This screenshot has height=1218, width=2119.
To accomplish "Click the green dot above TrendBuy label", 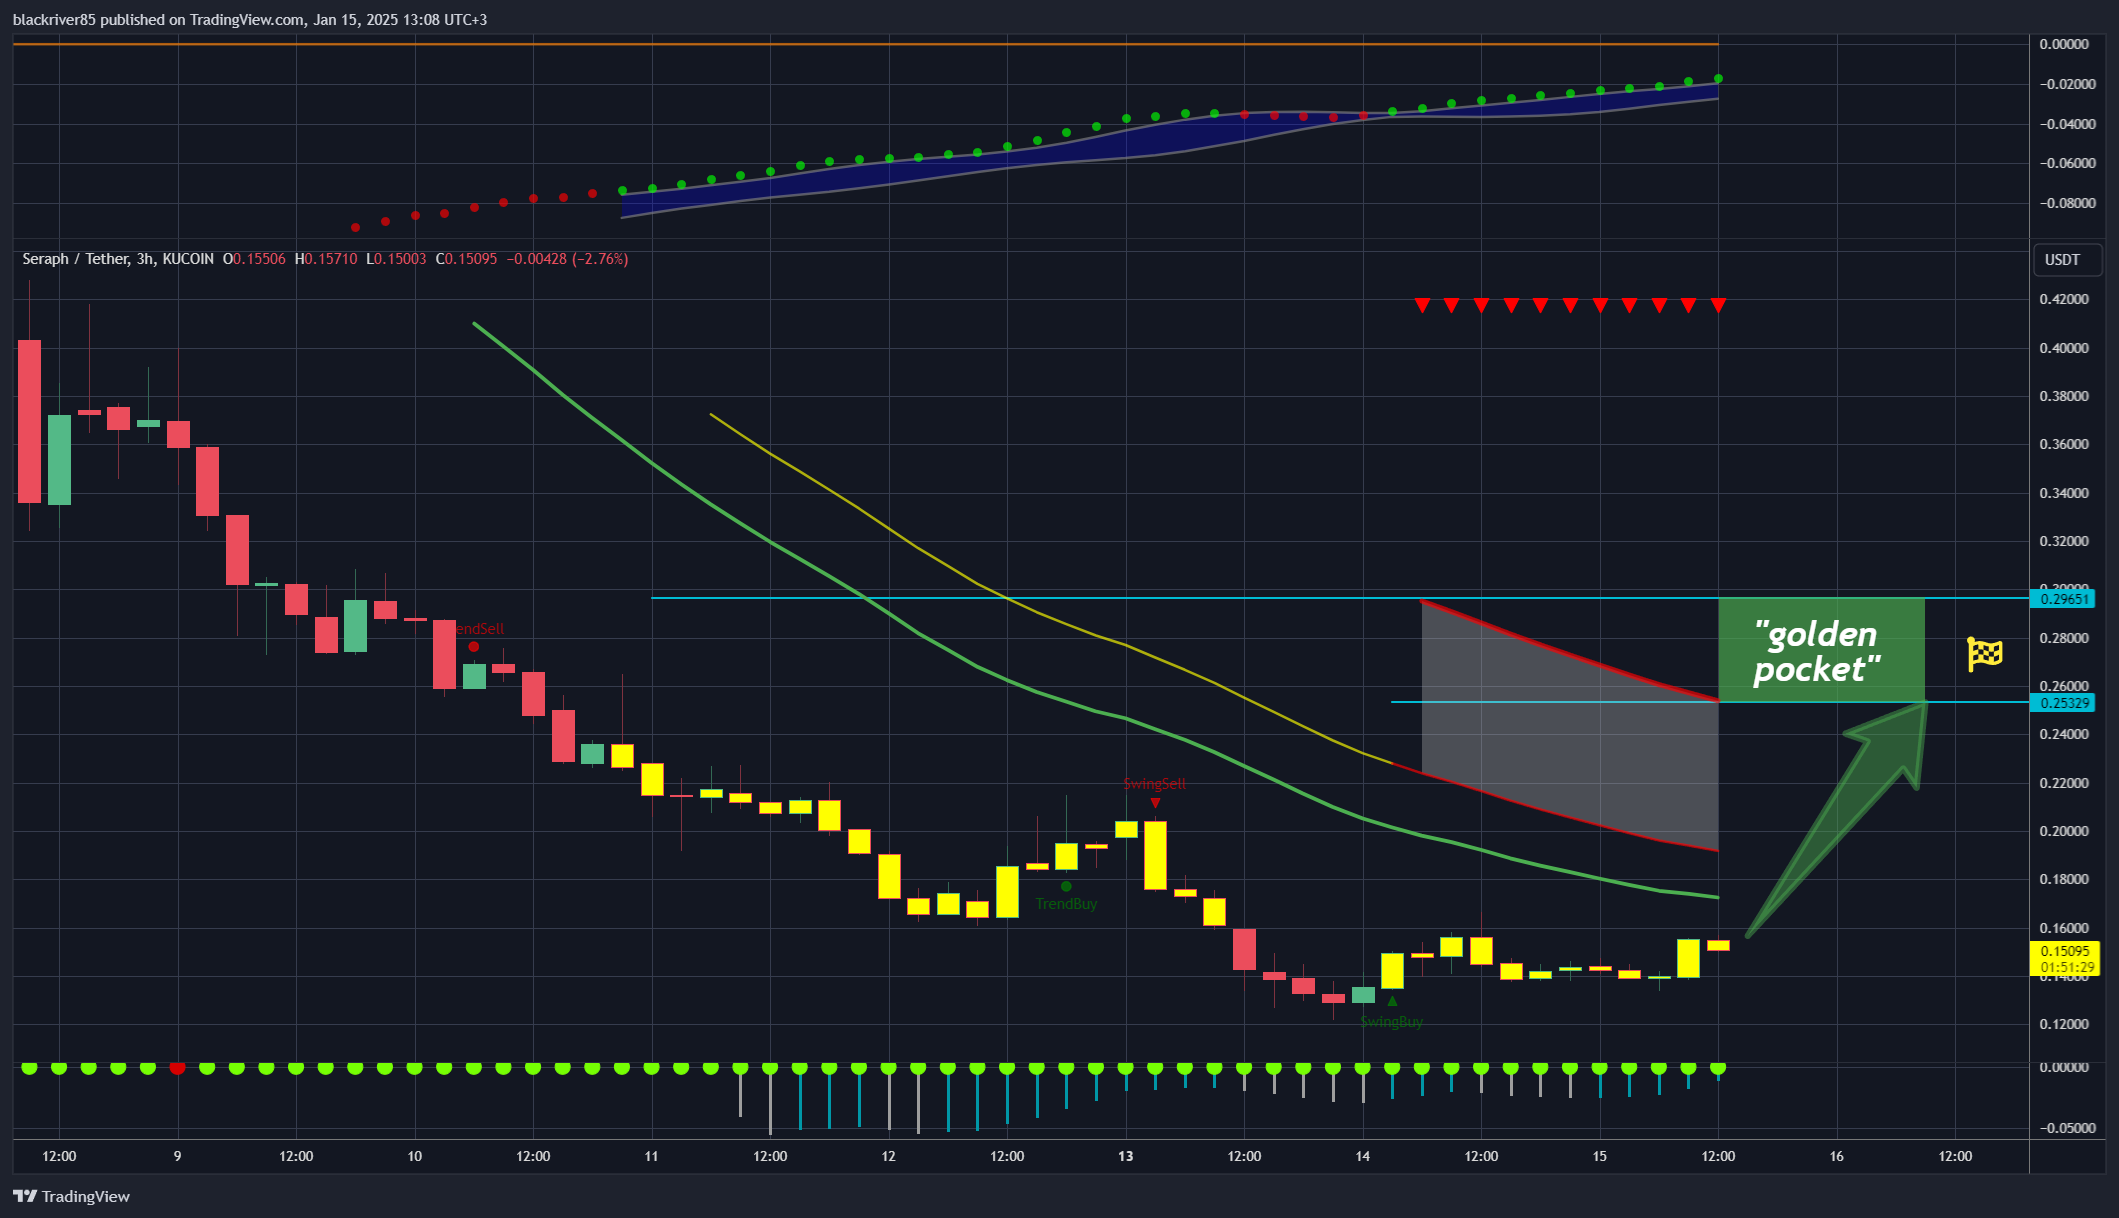I will click(1066, 886).
